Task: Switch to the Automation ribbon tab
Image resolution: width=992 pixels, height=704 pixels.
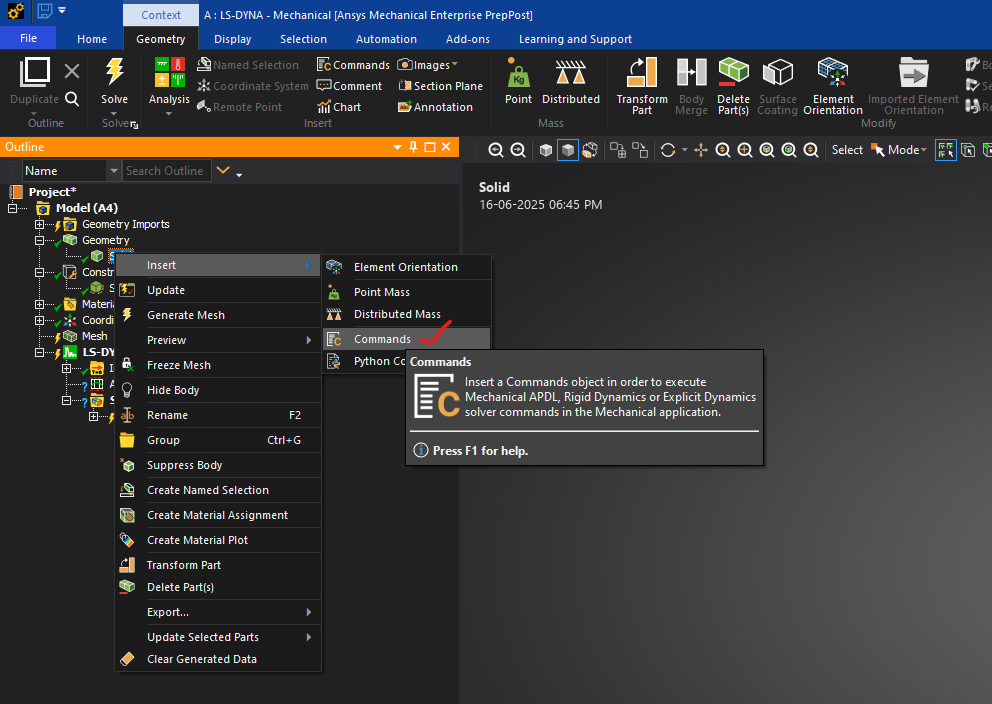Action: point(386,39)
